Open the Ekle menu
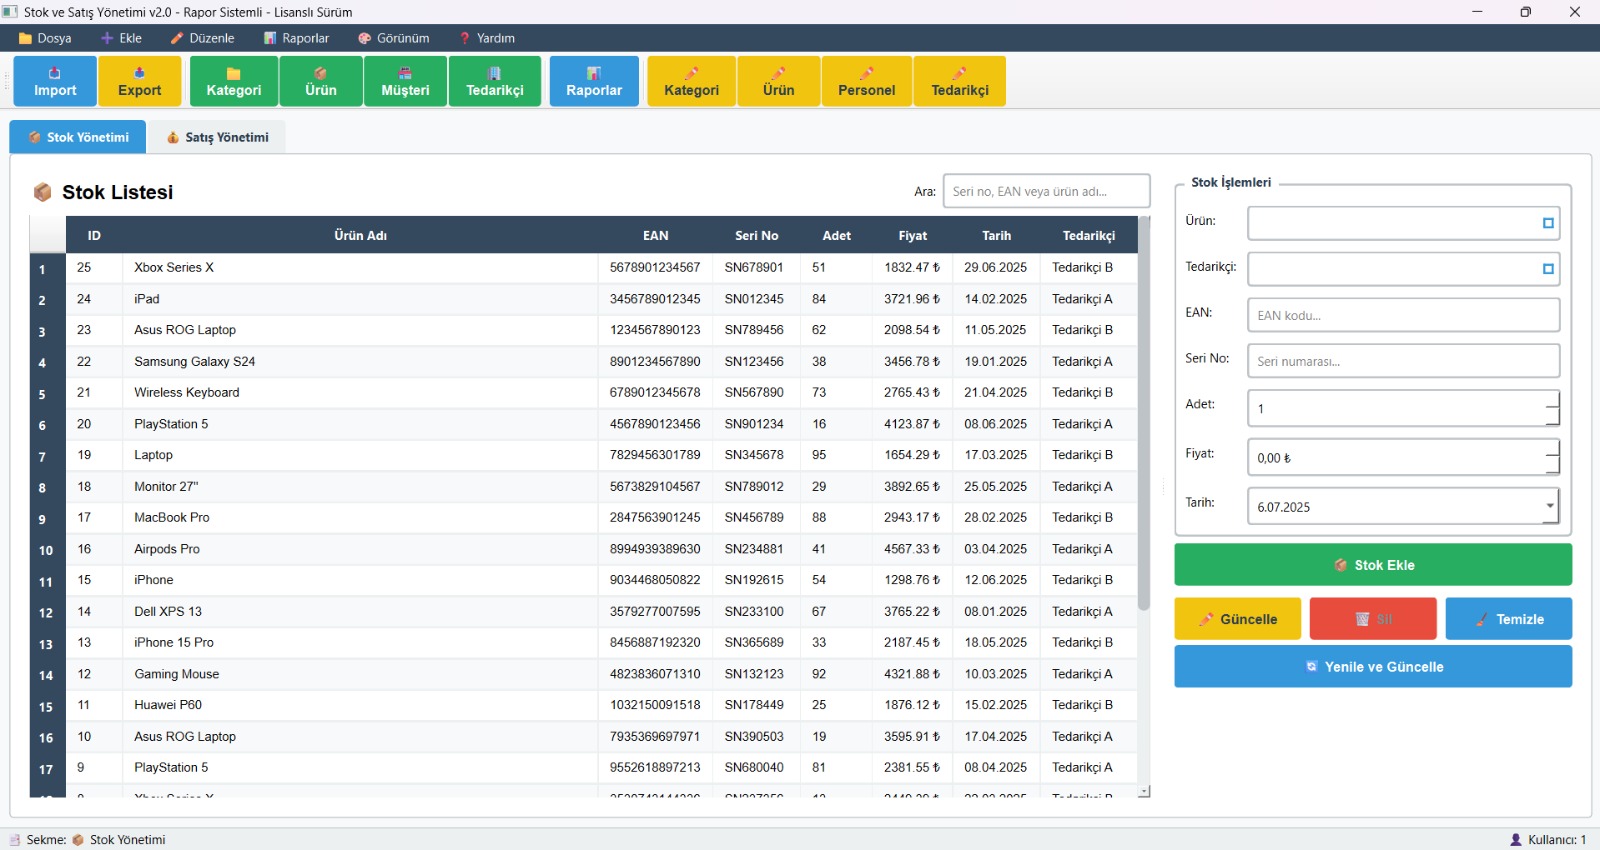 [x=121, y=38]
